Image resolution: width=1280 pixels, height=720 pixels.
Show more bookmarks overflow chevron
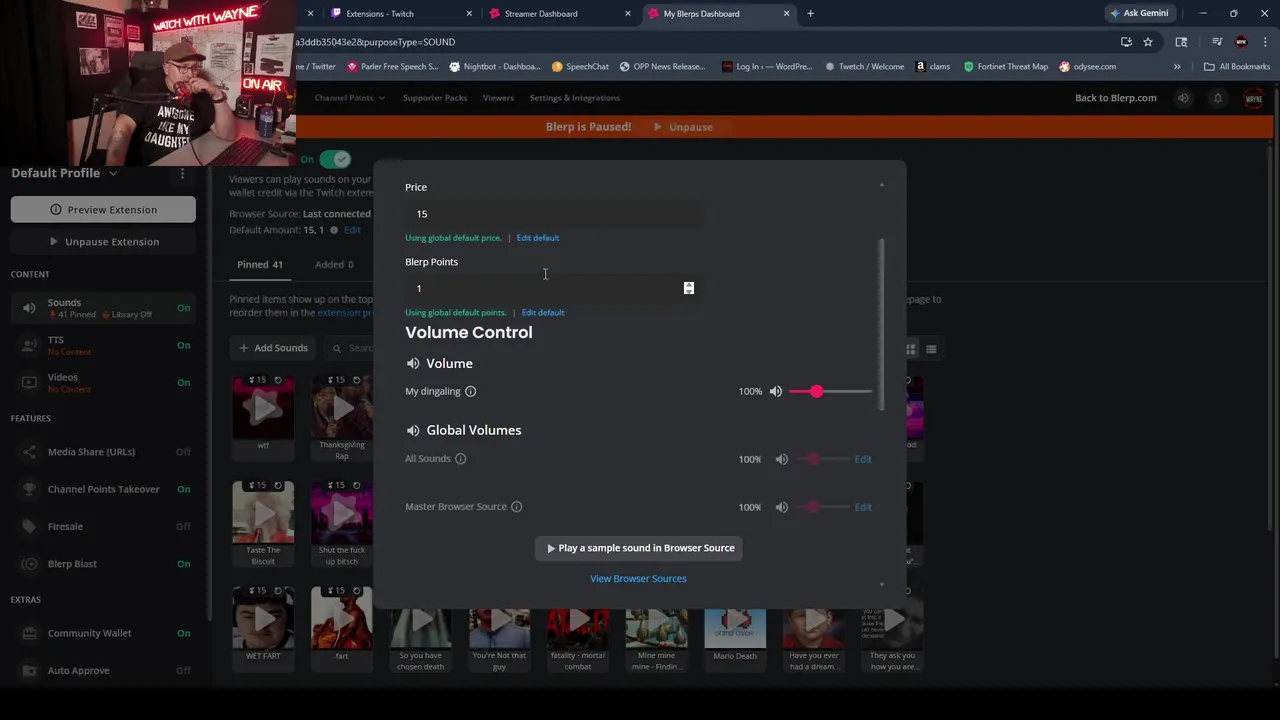tap(1177, 67)
